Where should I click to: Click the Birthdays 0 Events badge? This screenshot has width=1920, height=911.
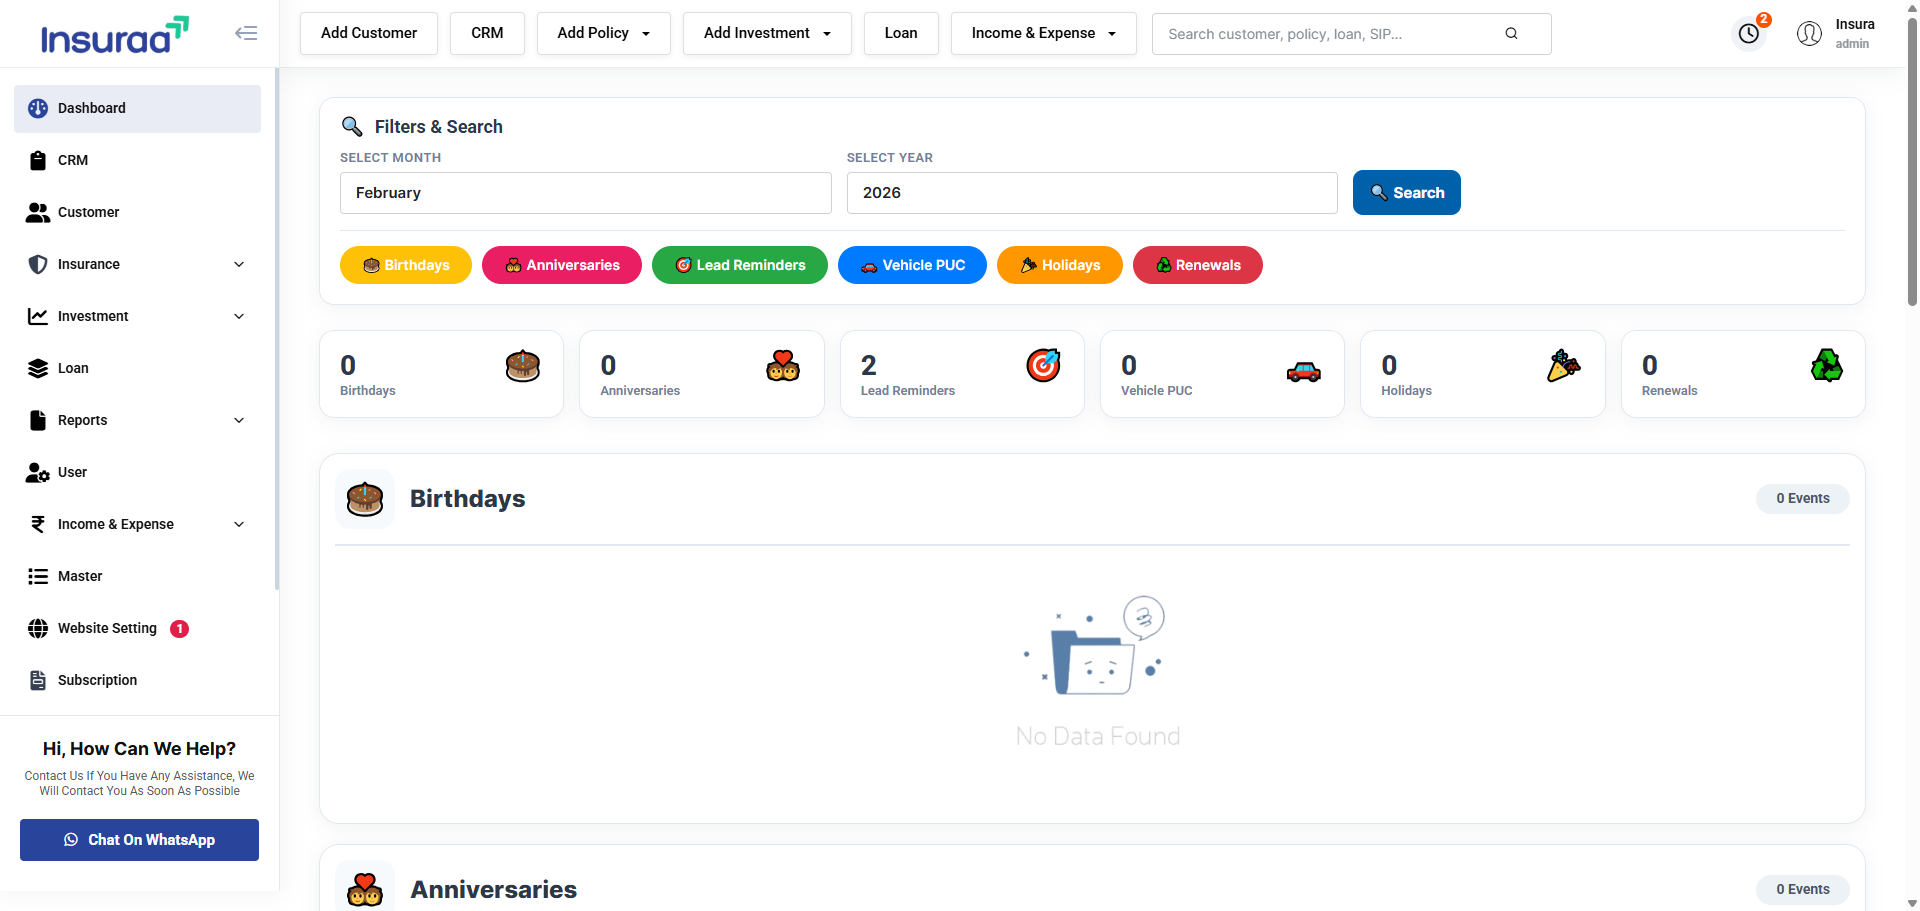(x=1802, y=498)
